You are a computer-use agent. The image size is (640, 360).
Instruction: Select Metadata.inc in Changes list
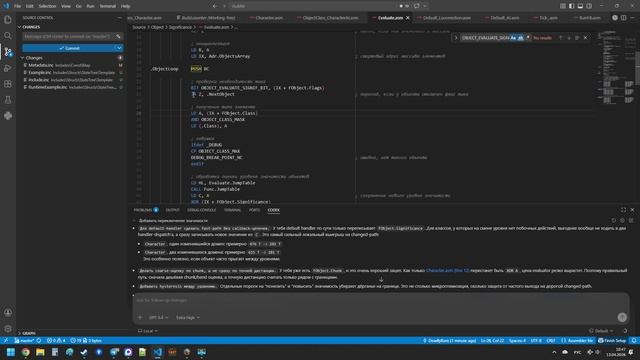pyautogui.click(x=71, y=65)
